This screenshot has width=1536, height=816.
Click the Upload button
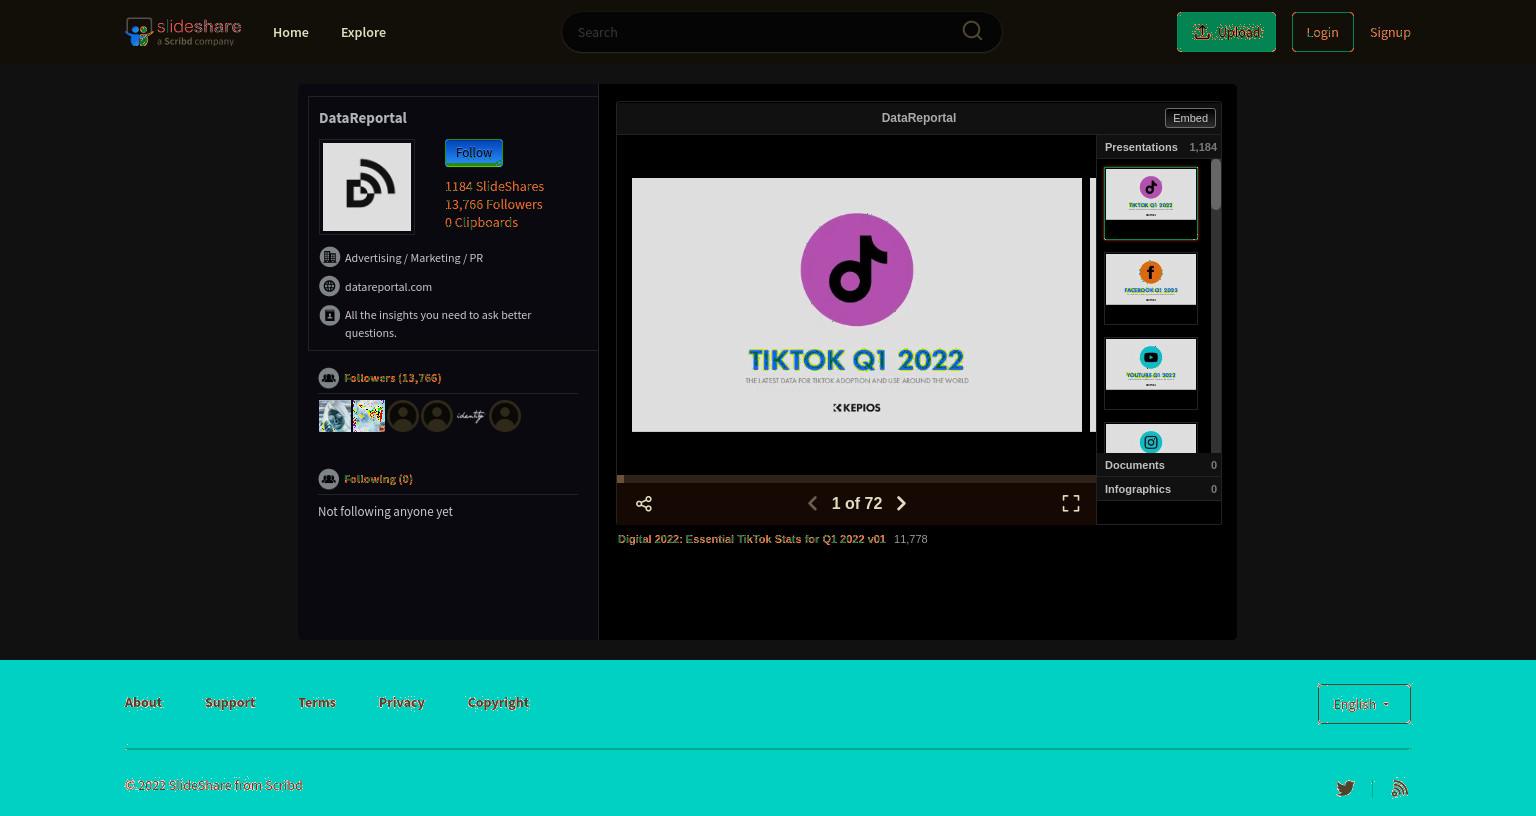click(1226, 32)
